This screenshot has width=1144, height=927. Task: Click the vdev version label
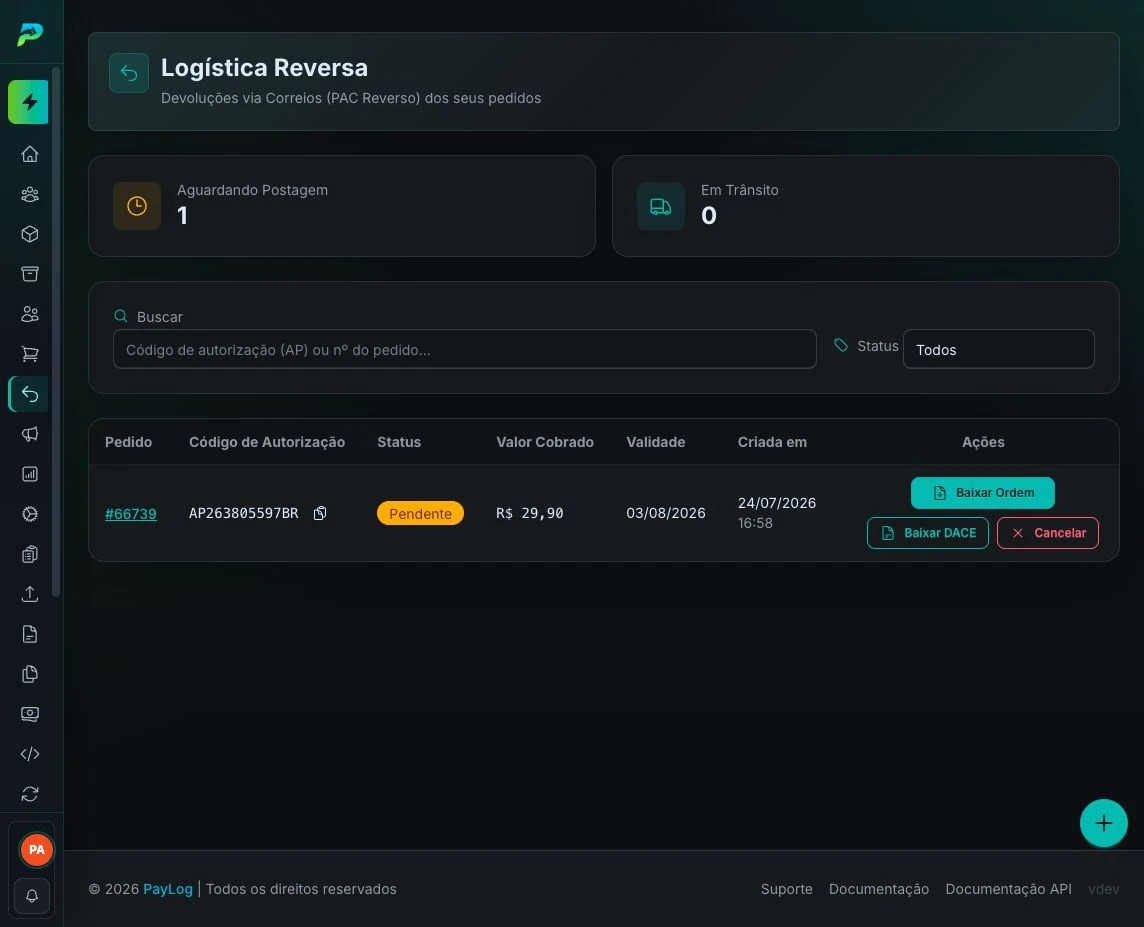[x=1103, y=889]
